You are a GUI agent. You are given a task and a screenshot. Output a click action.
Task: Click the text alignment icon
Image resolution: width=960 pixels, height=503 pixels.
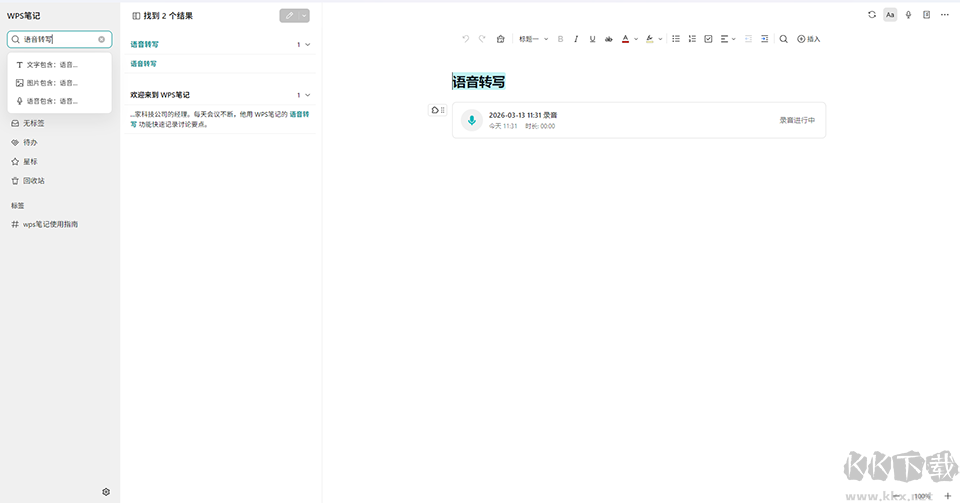tap(724, 39)
